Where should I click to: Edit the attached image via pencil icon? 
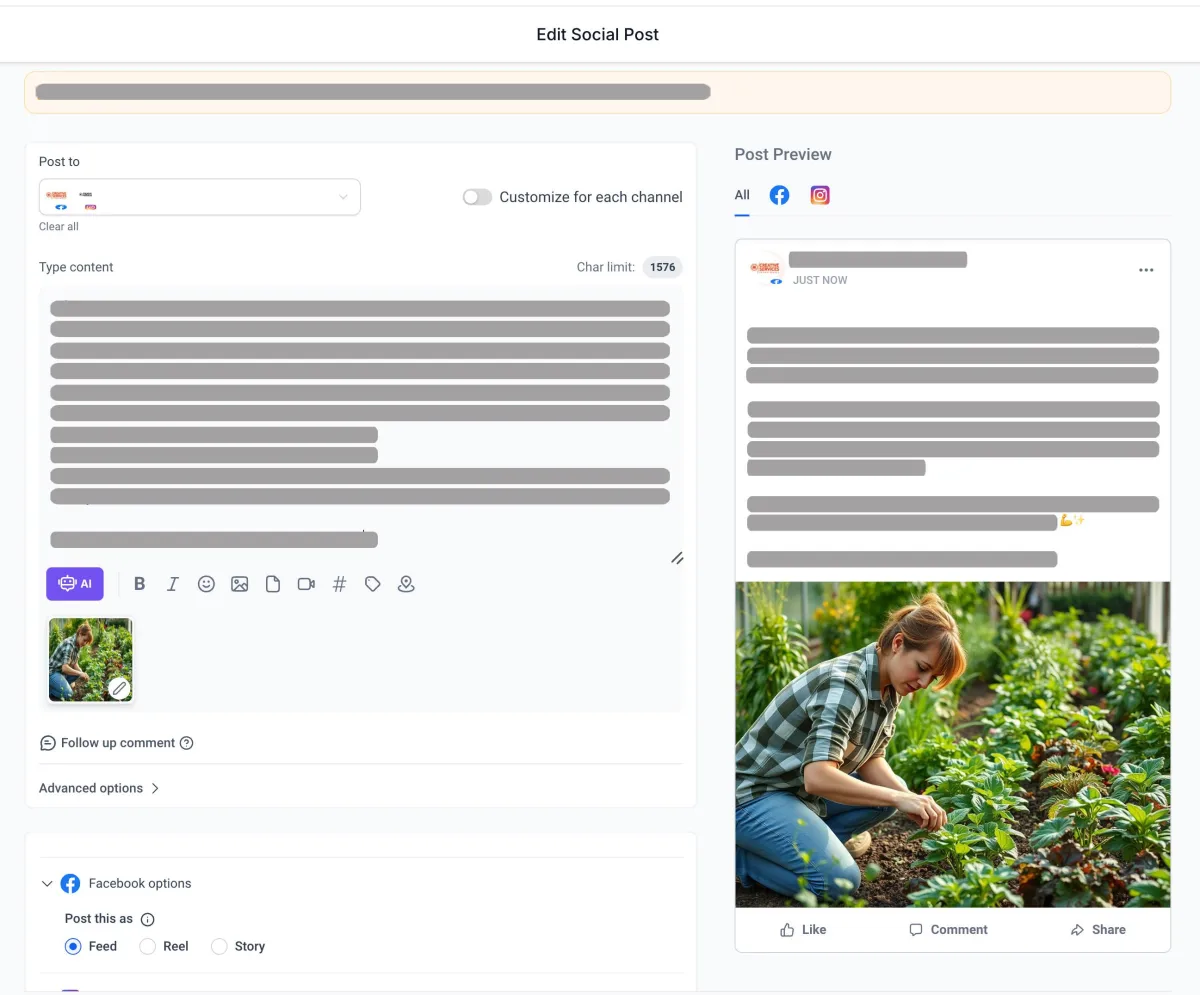119,688
